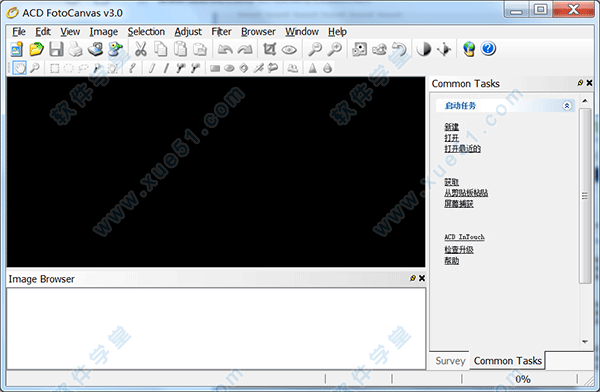The image size is (600, 392).
Task: Switch to the Survey tab
Action: 450,361
